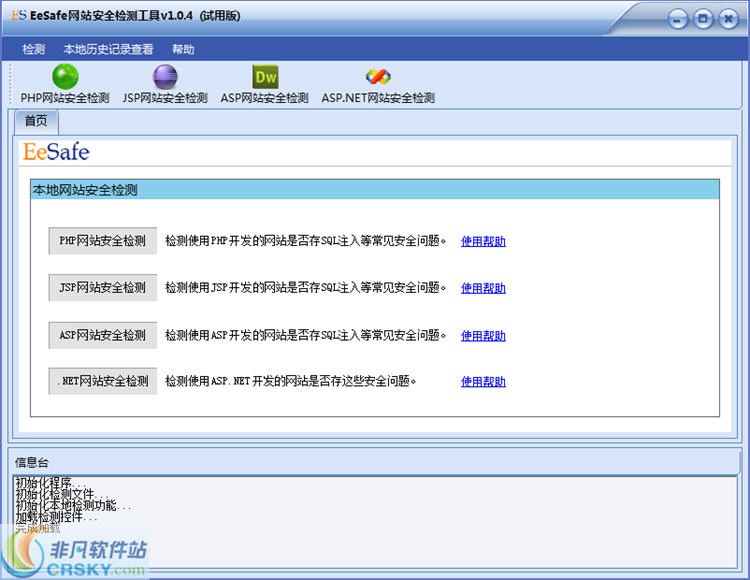750x580 pixels.
Task: Minimize the EeSafe window
Action: pos(677,20)
